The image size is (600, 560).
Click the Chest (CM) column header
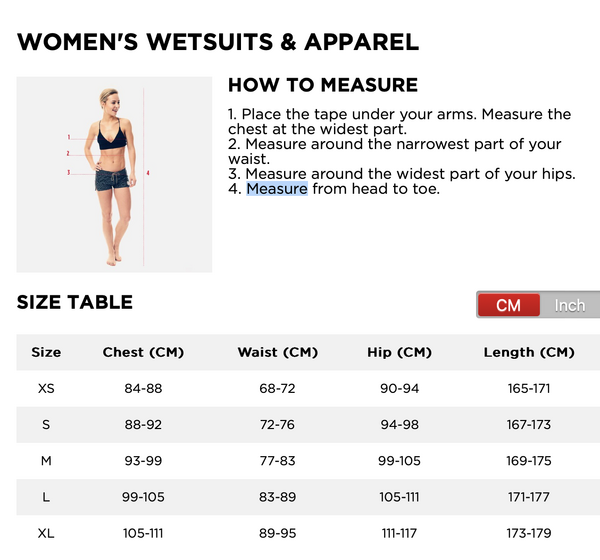[143, 352]
